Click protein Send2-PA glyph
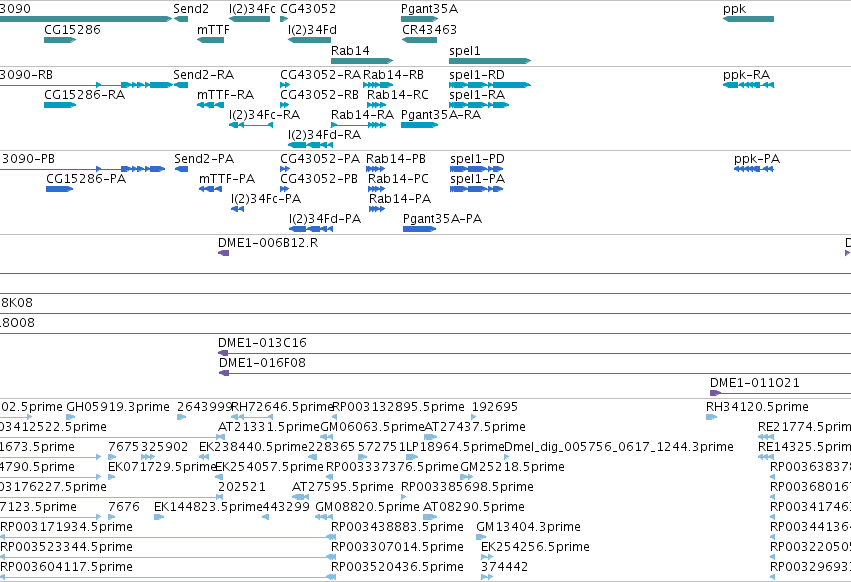 click(x=181, y=169)
